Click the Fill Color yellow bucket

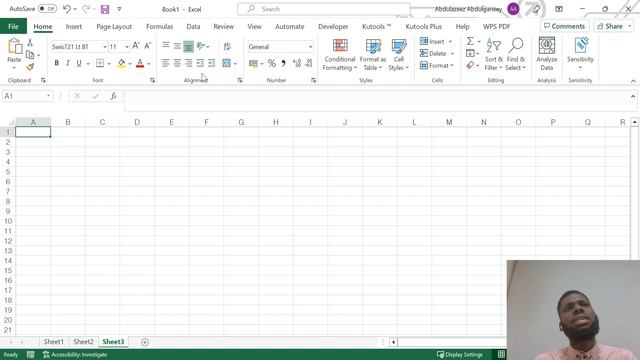click(121, 63)
